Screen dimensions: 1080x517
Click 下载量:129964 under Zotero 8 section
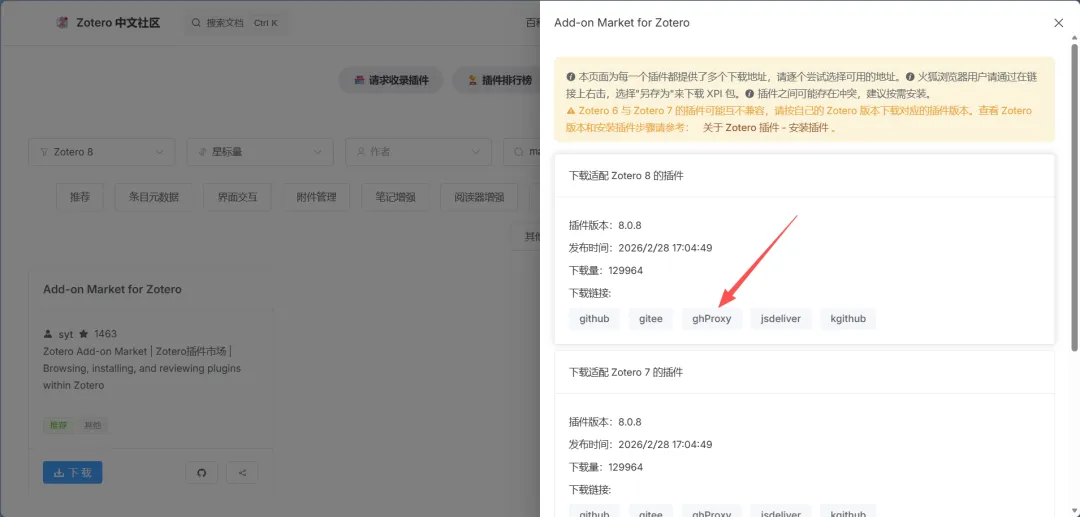point(606,271)
